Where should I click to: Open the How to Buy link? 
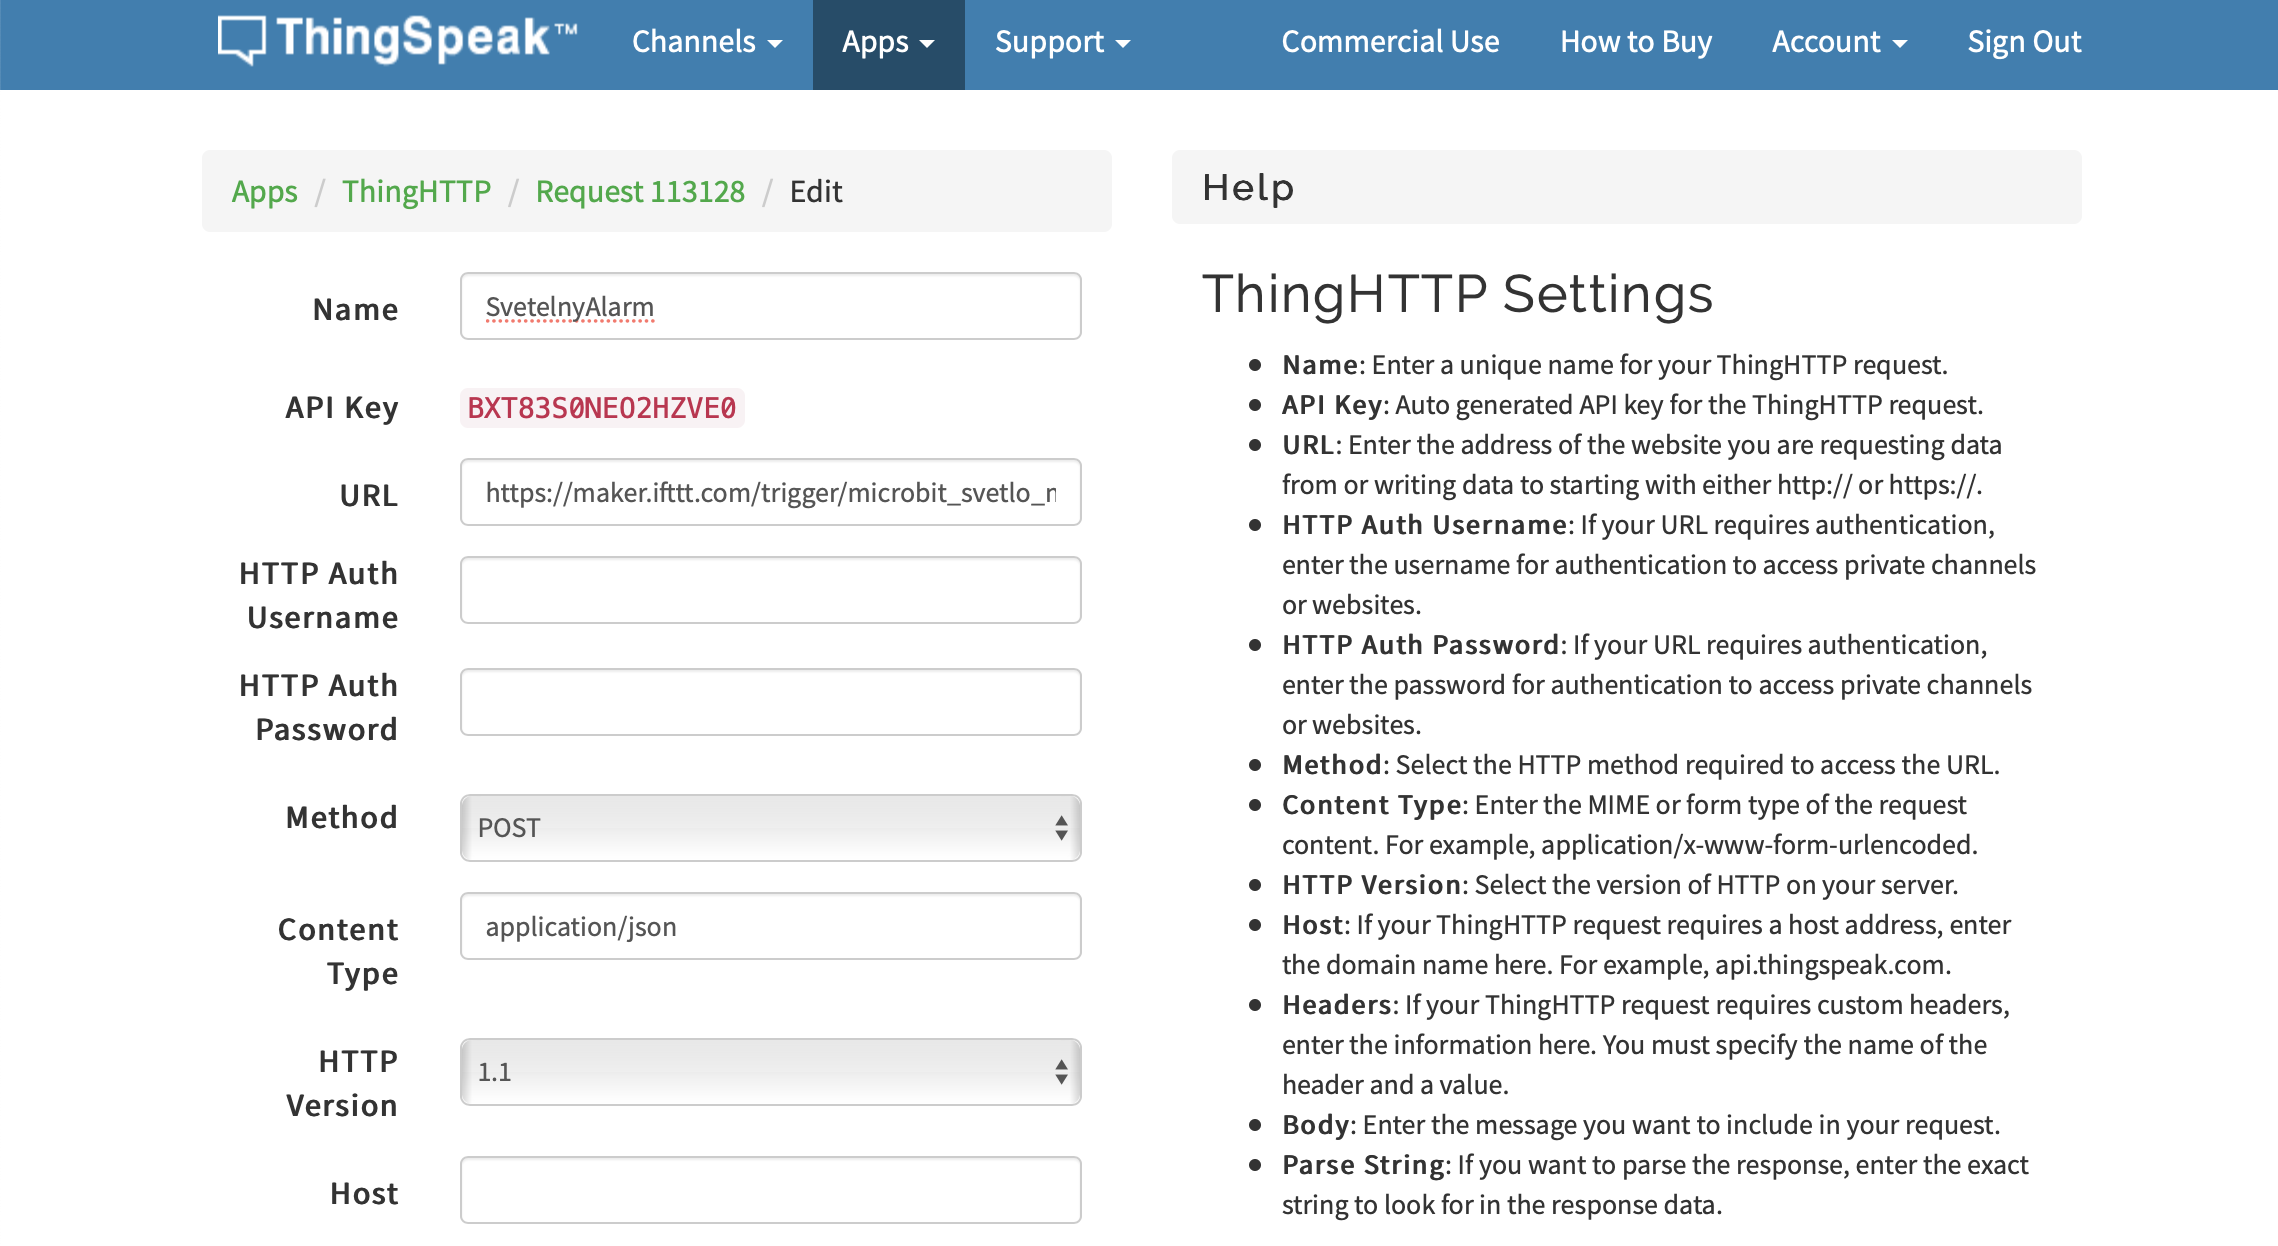(1635, 42)
